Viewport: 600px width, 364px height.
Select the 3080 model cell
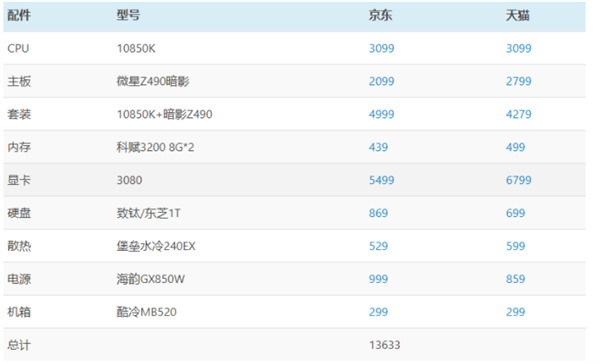(129, 180)
